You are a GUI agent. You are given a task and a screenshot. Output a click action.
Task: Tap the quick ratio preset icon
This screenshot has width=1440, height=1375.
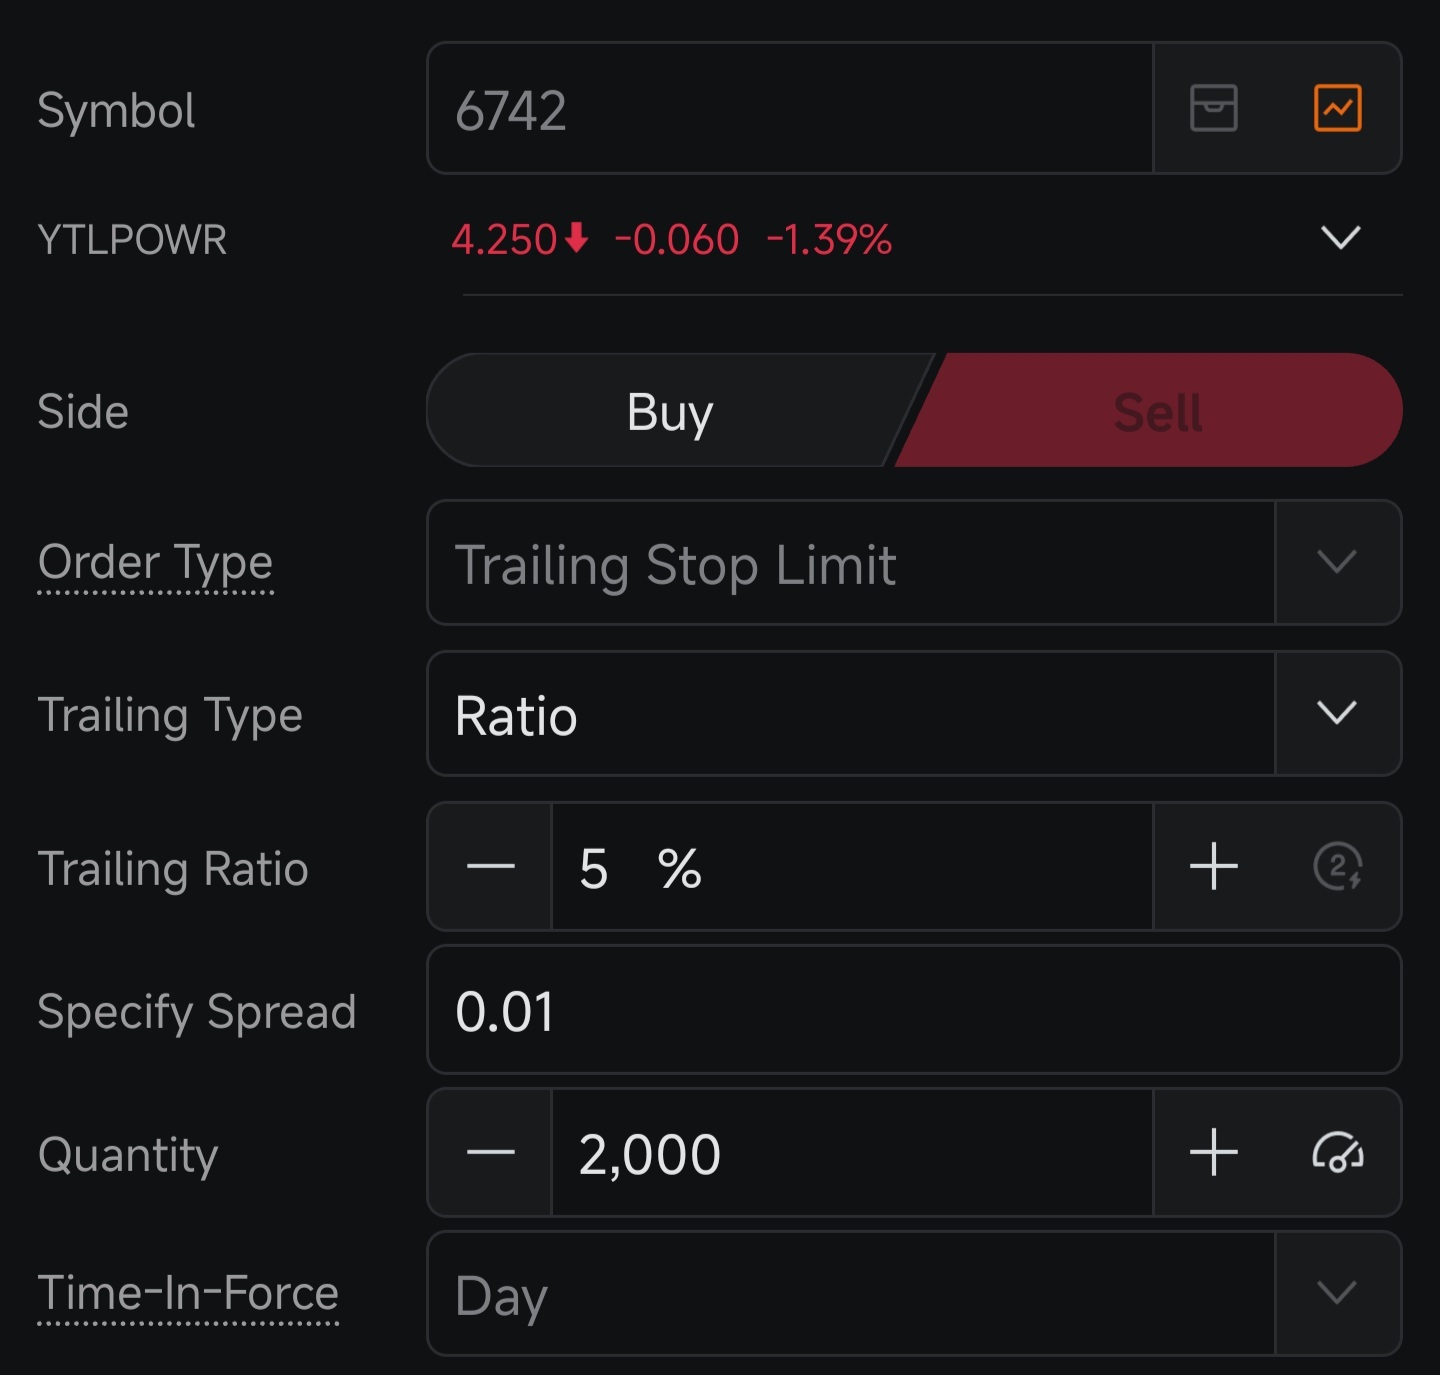pos(1338,867)
